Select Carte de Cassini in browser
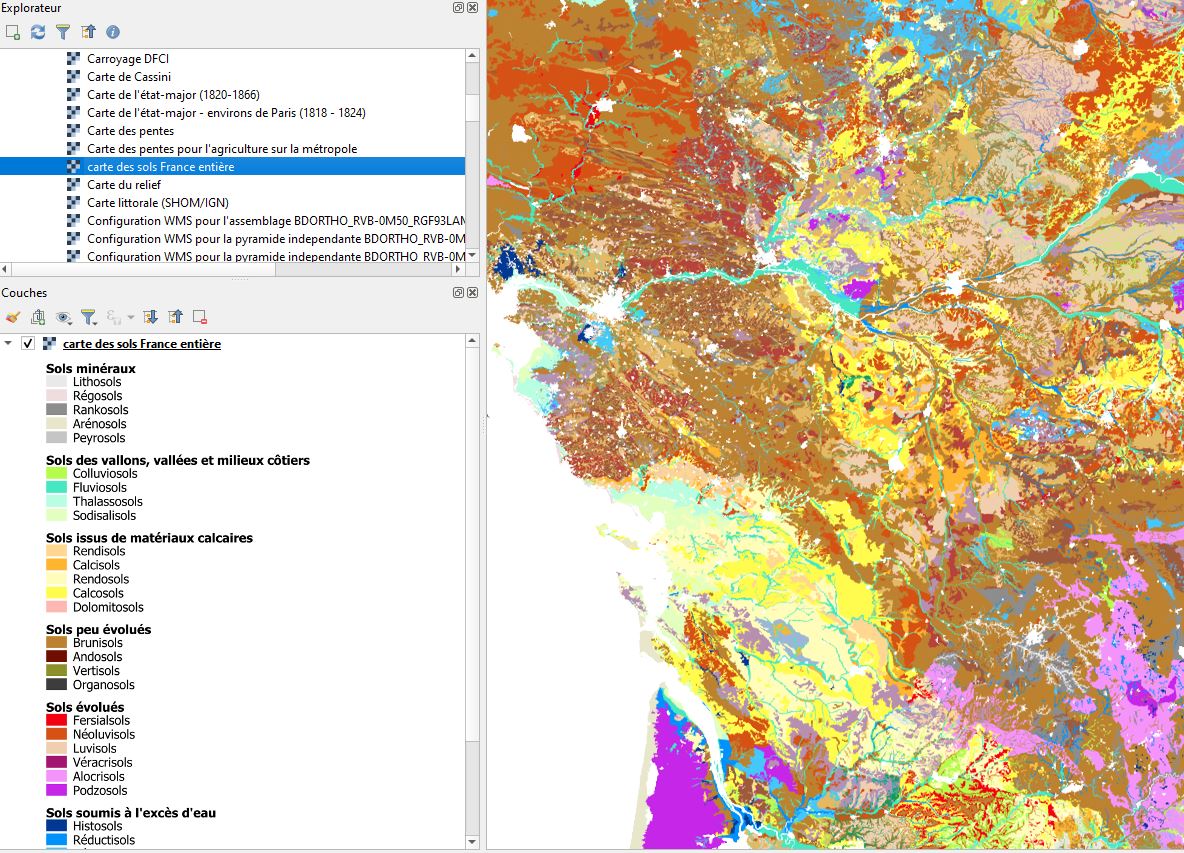The width and height of the screenshot is (1184, 853). tap(128, 77)
